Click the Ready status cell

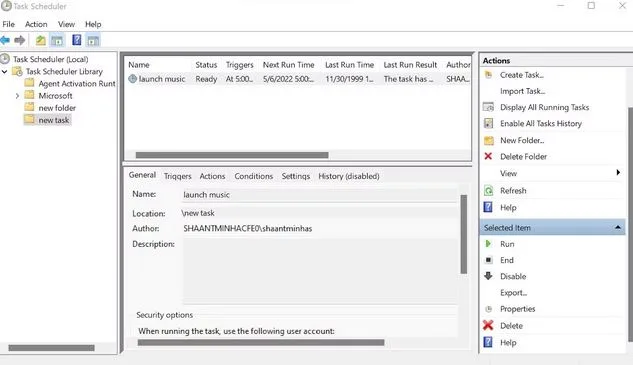[206, 79]
